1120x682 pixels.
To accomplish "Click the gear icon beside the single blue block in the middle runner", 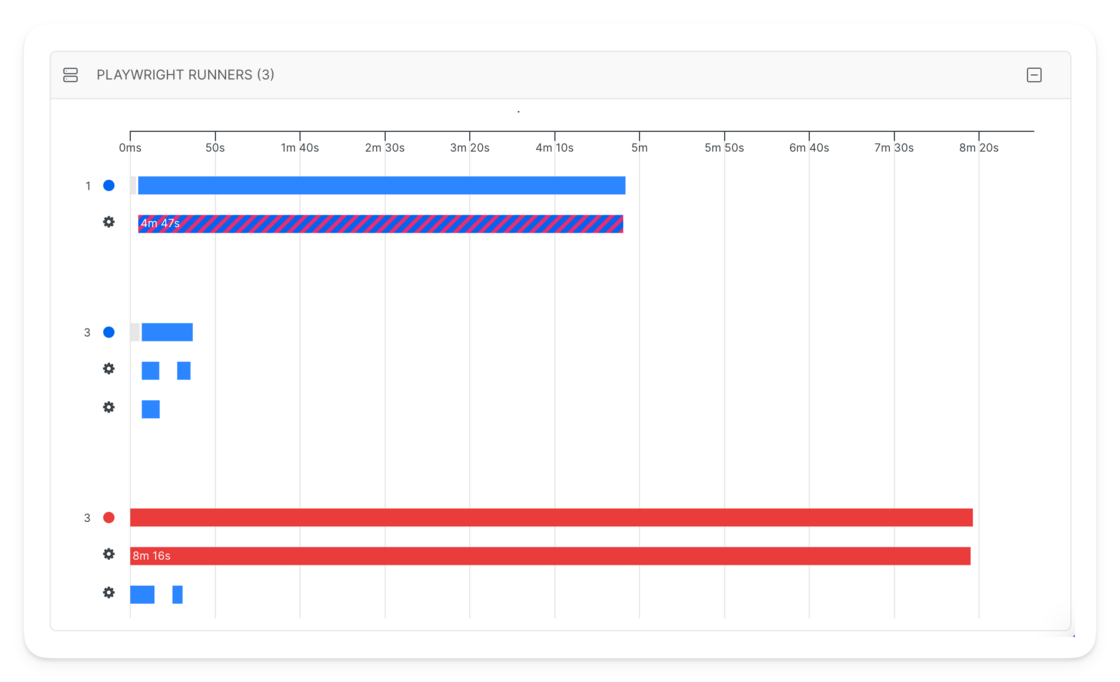I will tap(109, 407).
